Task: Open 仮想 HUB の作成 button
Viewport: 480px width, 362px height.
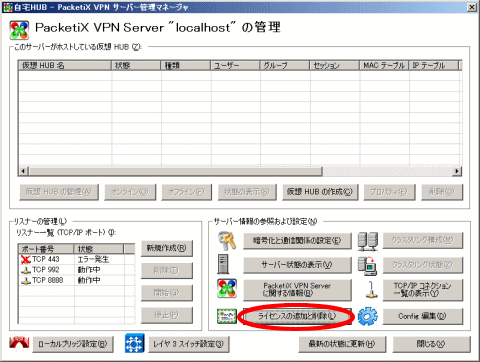Action: tap(320, 192)
